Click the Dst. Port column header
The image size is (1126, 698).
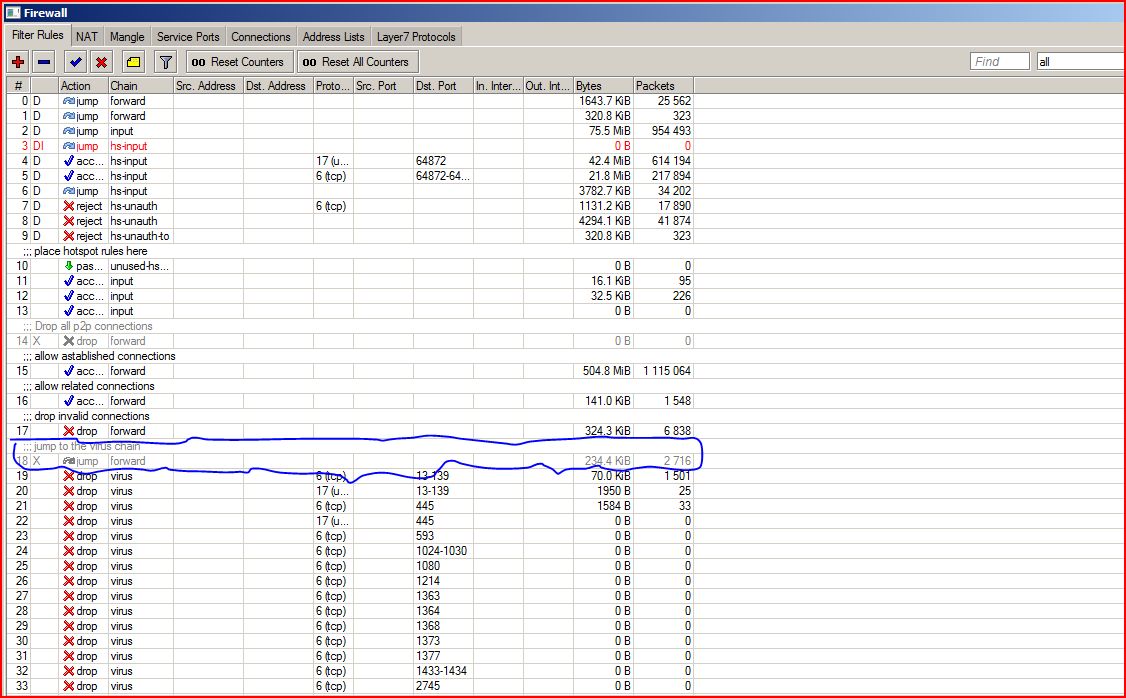(443, 85)
